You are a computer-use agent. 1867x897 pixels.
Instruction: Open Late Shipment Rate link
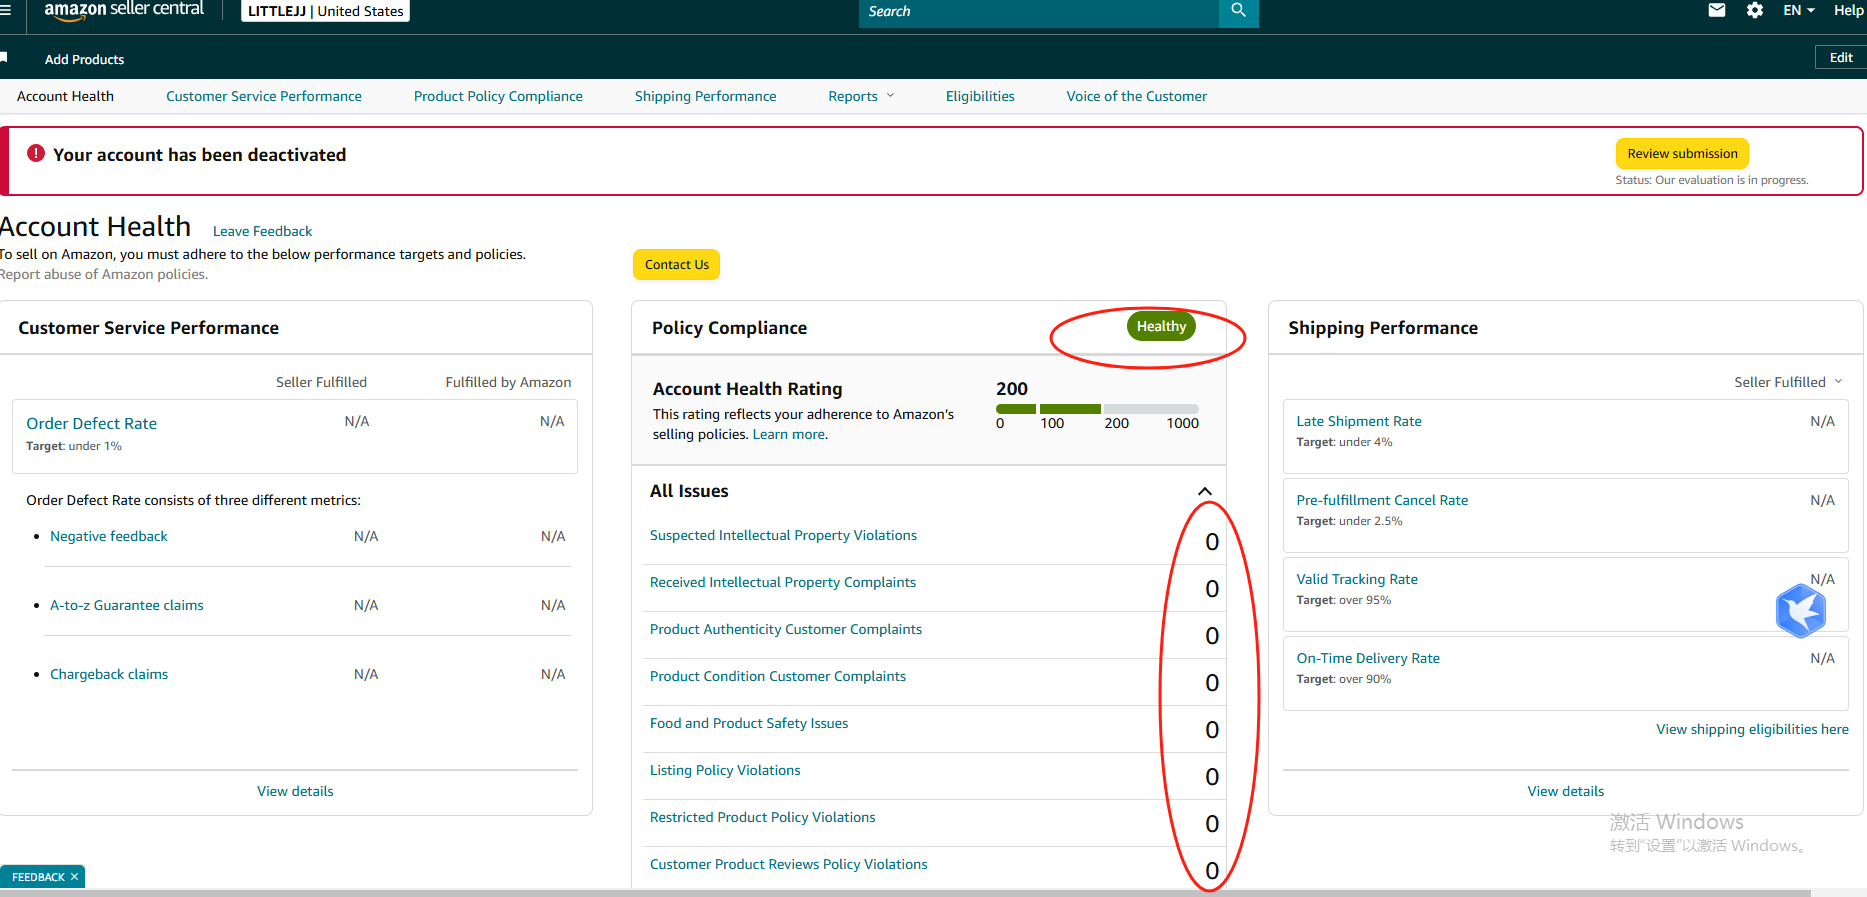[1359, 421]
